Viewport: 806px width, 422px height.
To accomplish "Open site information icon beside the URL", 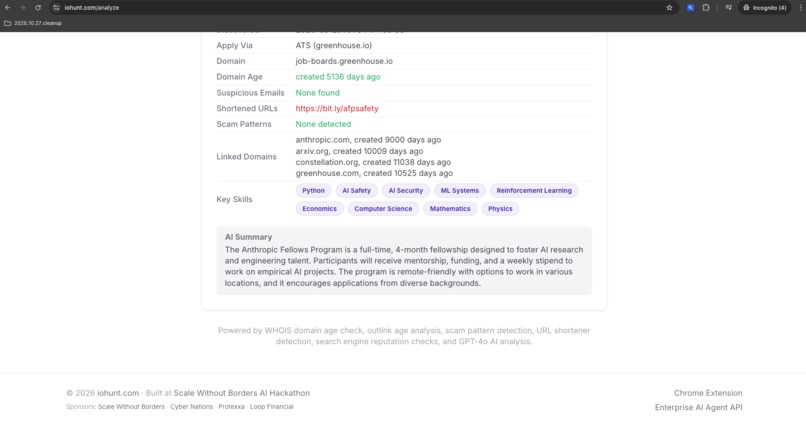I will pos(56,8).
